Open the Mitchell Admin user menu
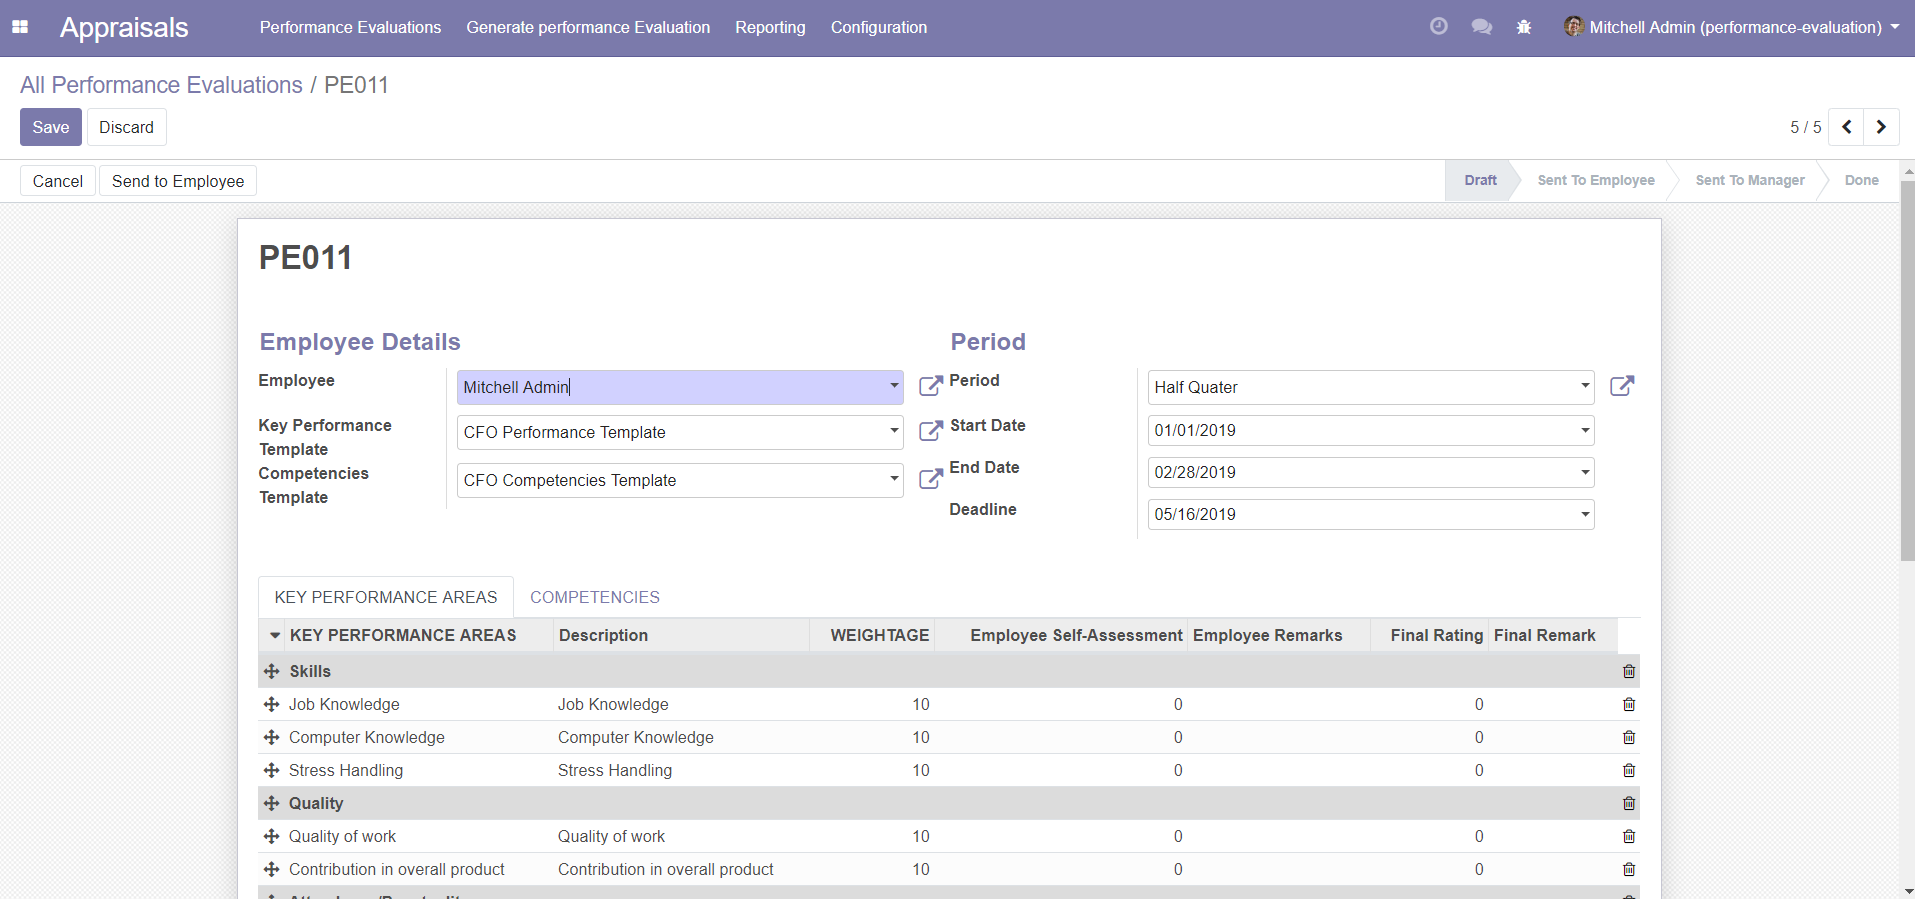Image resolution: width=1915 pixels, height=899 pixels. click(x=1732, y=27)
